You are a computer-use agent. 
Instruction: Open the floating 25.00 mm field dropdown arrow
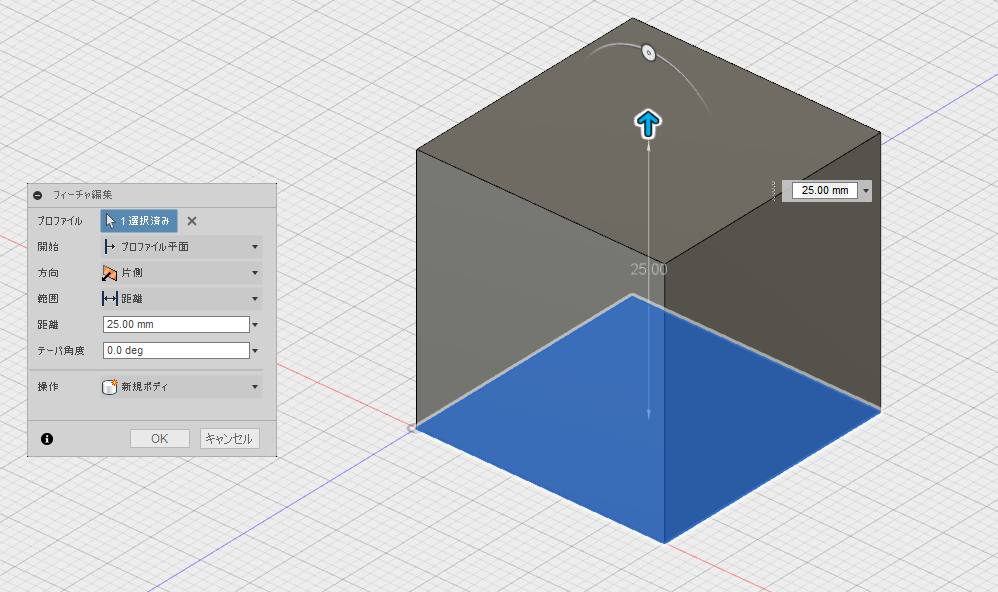(866, 190)
